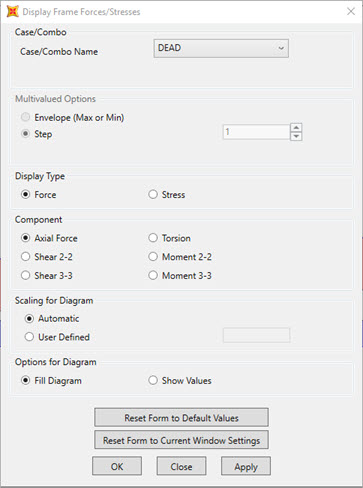
Task: Click Reset Form to Default Values
Action: [x=181, y=418]
